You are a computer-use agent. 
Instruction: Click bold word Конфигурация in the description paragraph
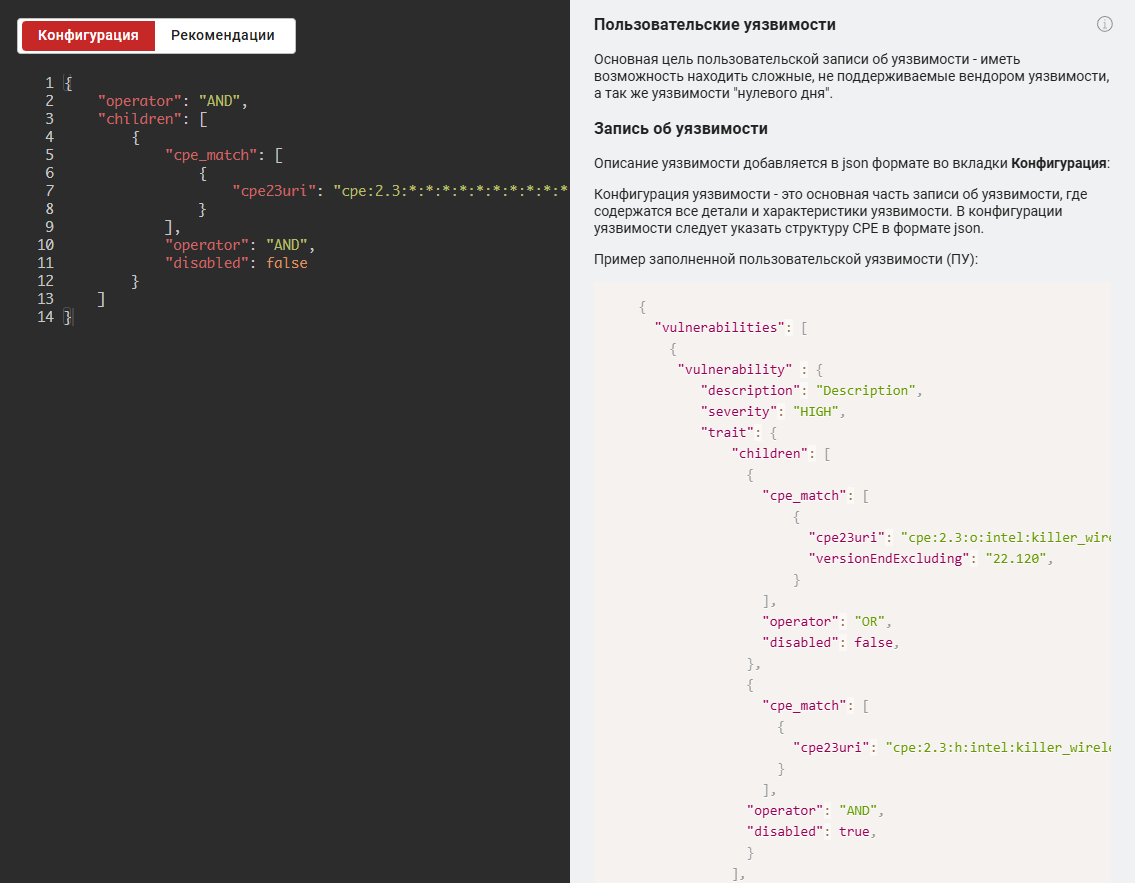point(1058,164)
